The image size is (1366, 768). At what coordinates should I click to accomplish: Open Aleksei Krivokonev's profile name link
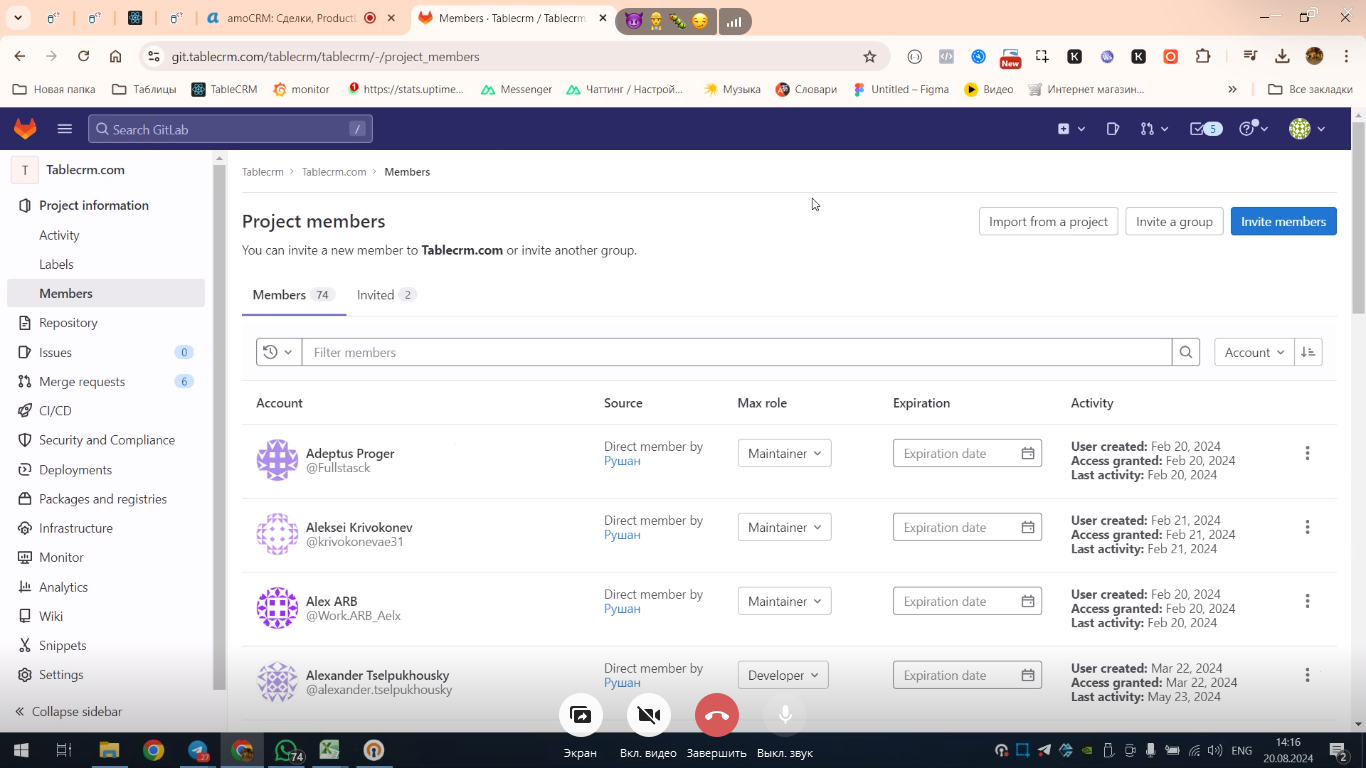click(x=359, y=527)
